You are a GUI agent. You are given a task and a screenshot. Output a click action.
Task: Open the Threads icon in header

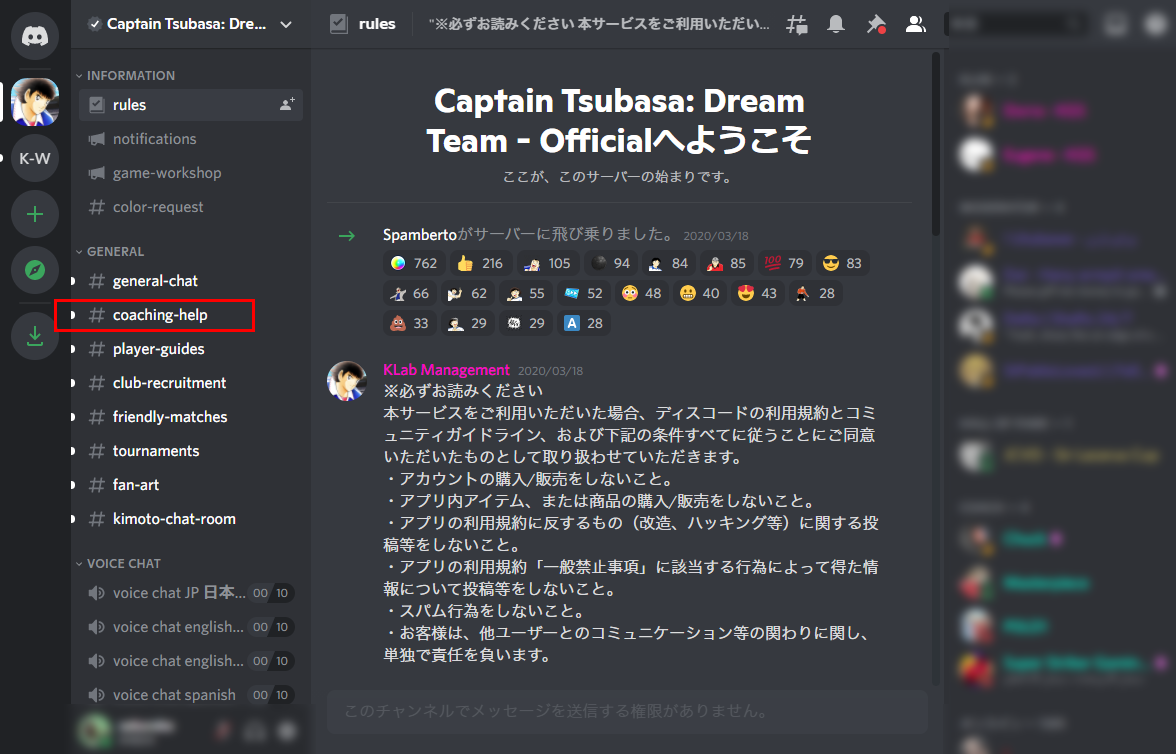(x=796, y=25)
